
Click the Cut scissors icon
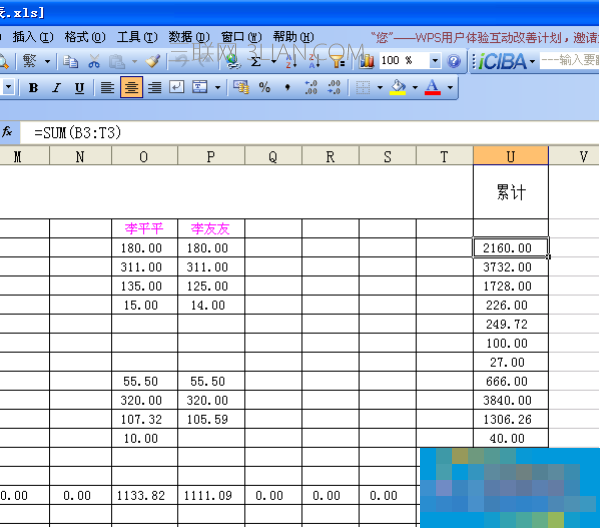(94, 61)
